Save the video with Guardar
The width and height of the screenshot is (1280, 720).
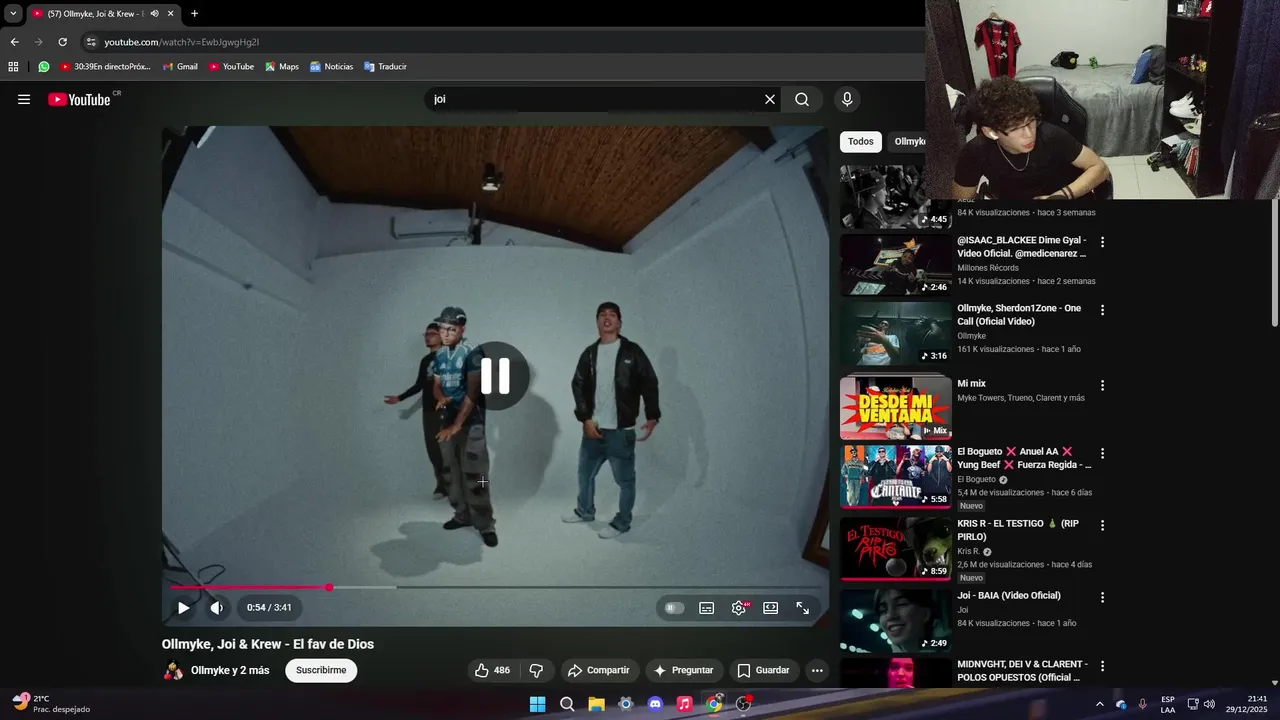point(763,670)
